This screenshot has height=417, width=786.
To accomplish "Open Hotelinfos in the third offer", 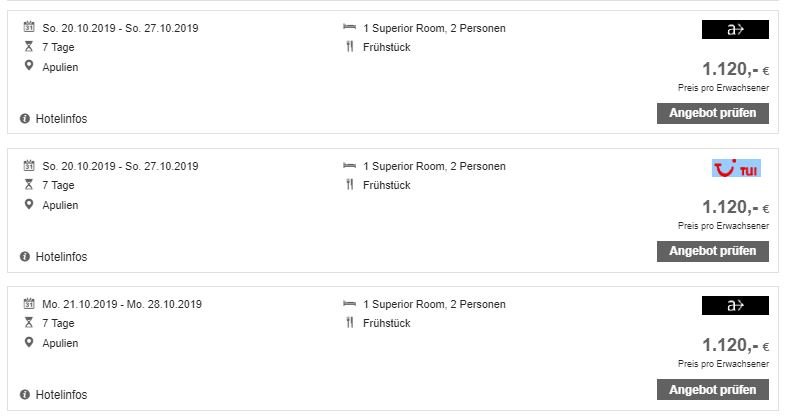I will (x=61, y=395).
